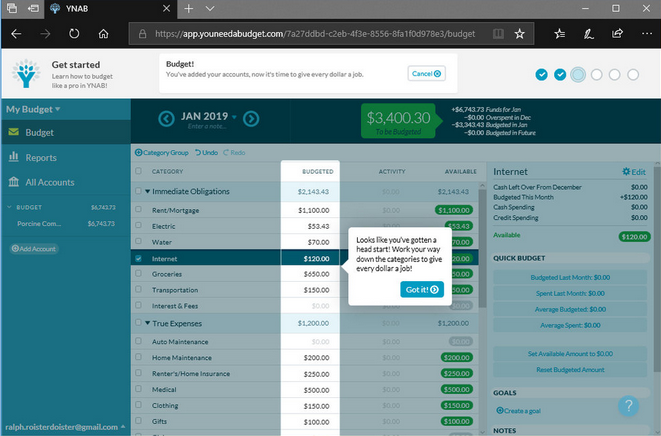This screenshot has width=661, height=436.
Task: Open the help question mark bubble
Action: tap(629, 406)
